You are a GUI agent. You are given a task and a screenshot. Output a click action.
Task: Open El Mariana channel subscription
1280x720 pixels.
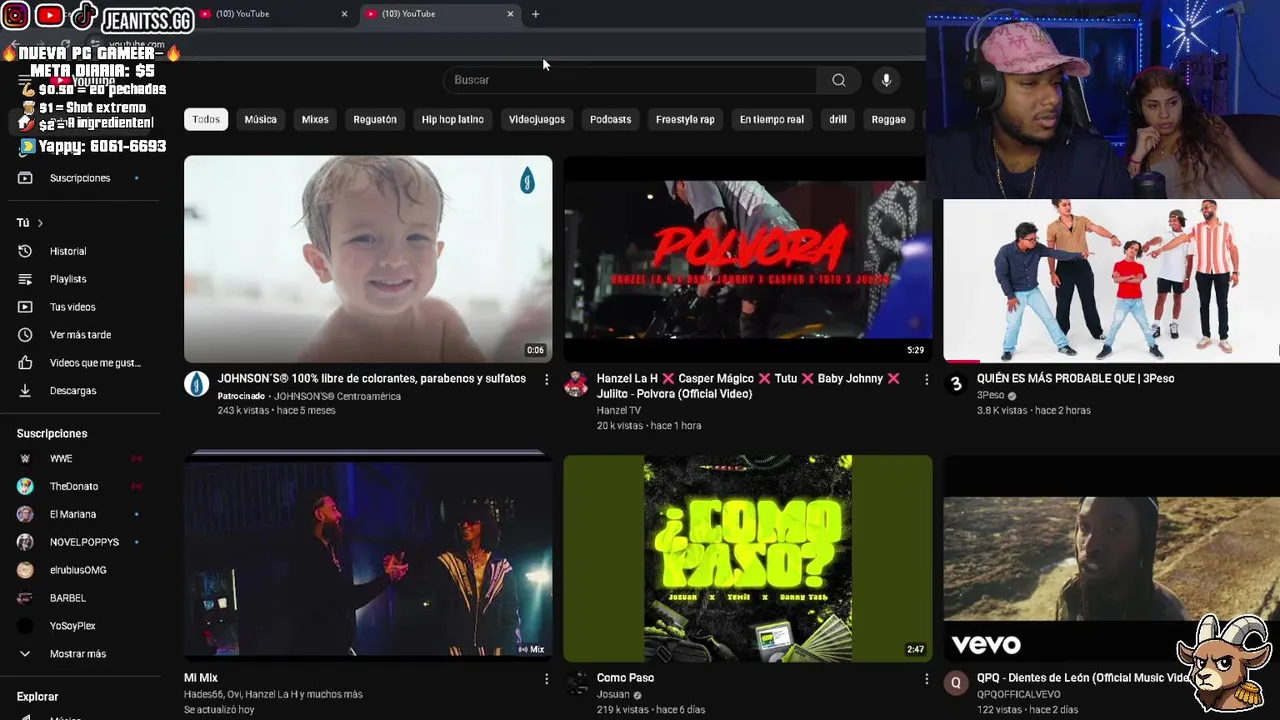[73, 514]
